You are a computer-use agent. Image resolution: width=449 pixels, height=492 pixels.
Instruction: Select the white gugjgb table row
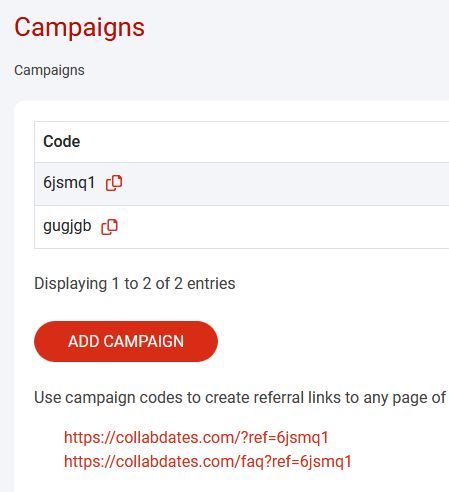click(242, 227)
